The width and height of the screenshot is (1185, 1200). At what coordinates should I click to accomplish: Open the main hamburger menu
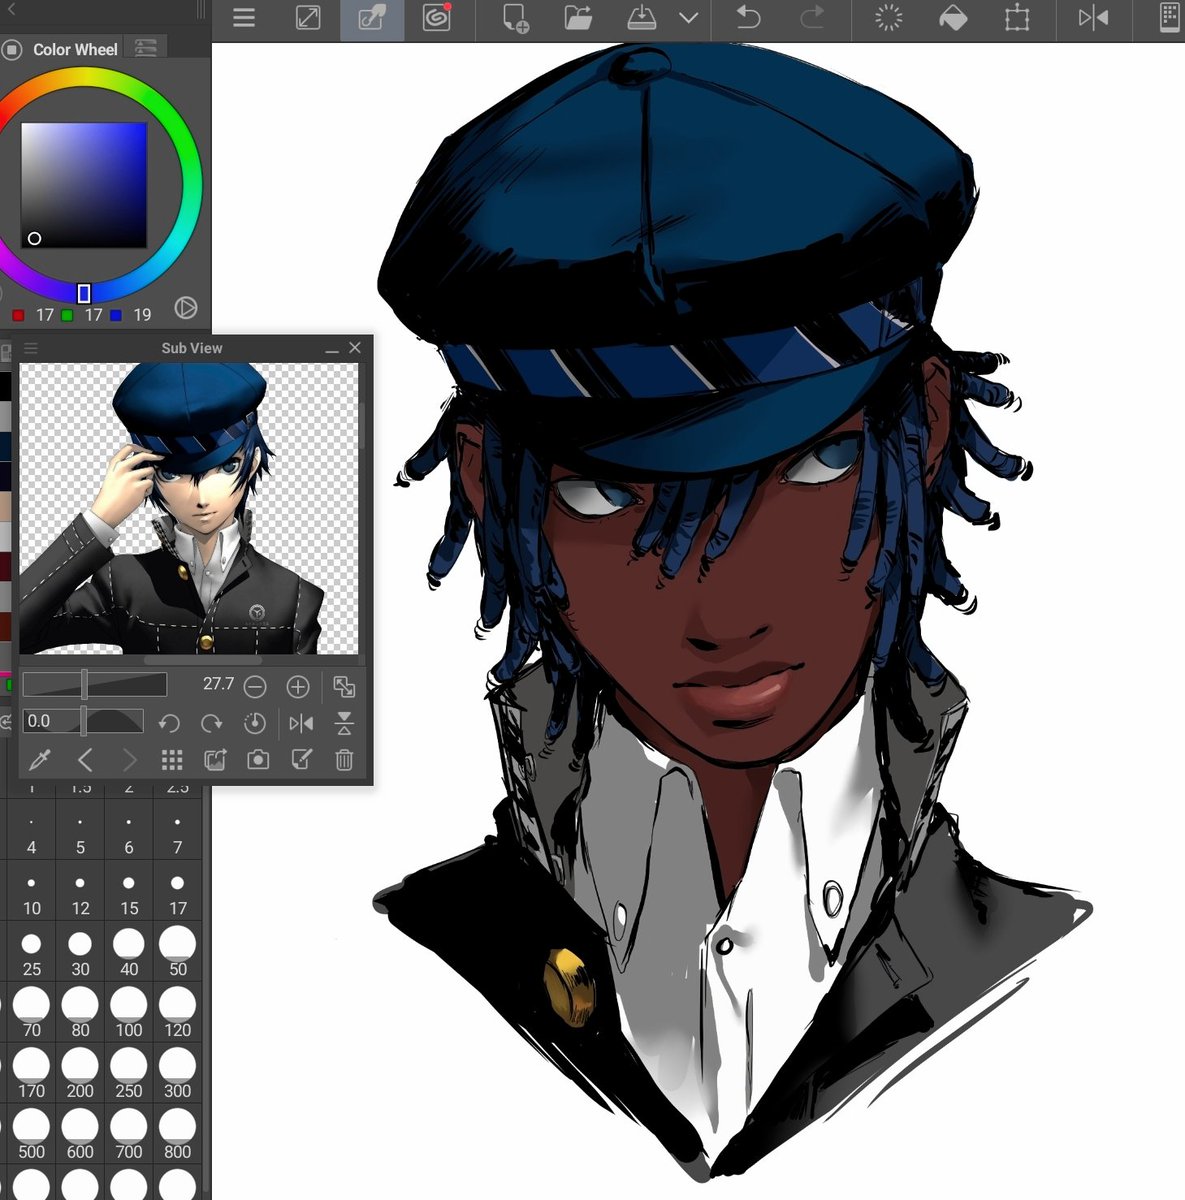pos(244,18)
